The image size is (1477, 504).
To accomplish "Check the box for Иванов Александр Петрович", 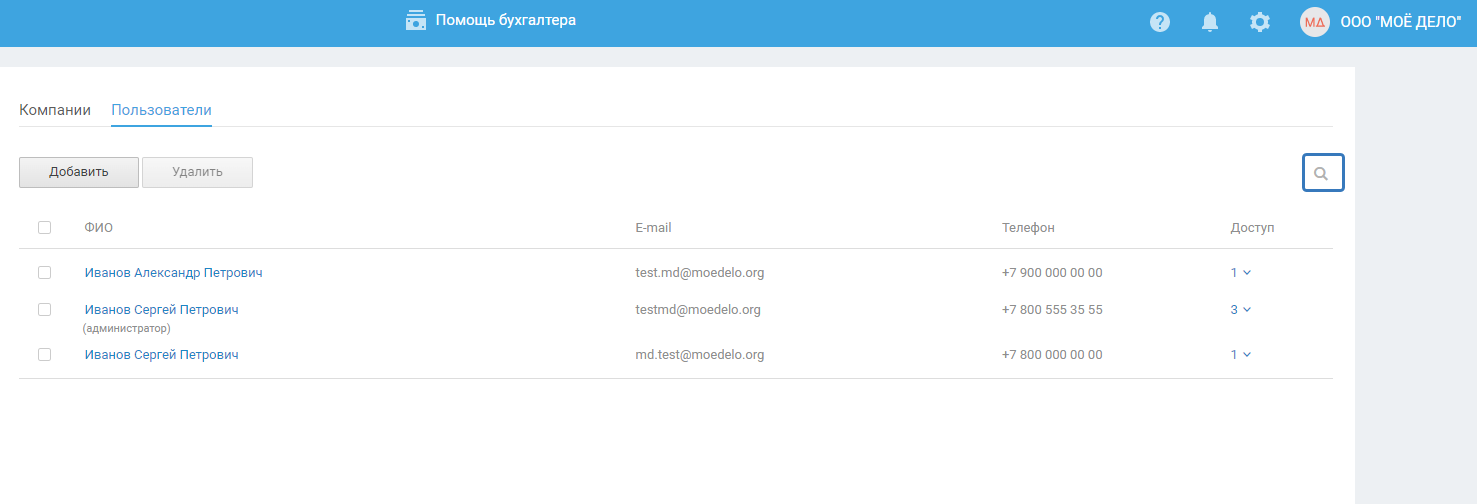I will tap(44, 272).
